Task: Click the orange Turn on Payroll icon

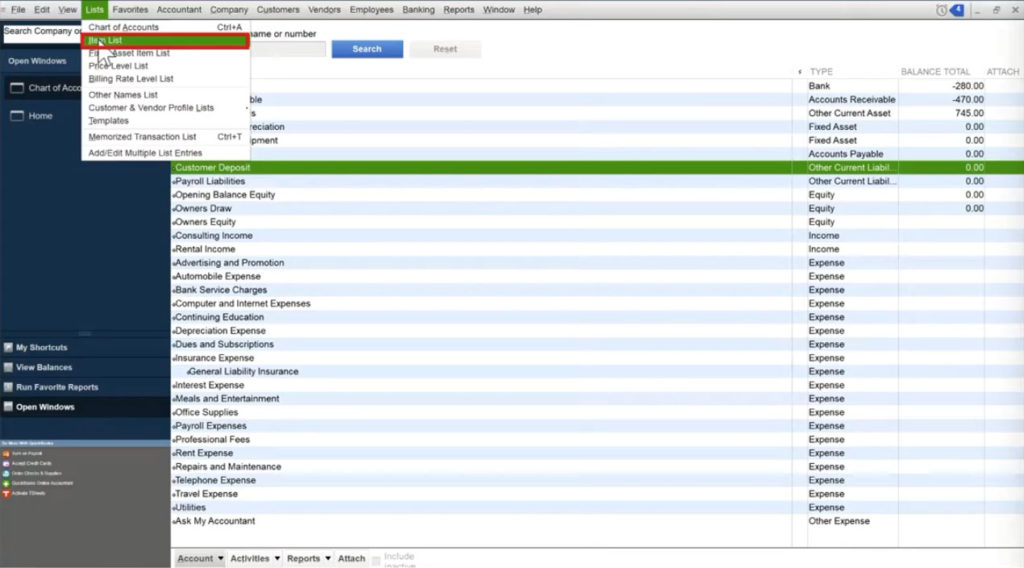Action: click(x=6, y=453)
